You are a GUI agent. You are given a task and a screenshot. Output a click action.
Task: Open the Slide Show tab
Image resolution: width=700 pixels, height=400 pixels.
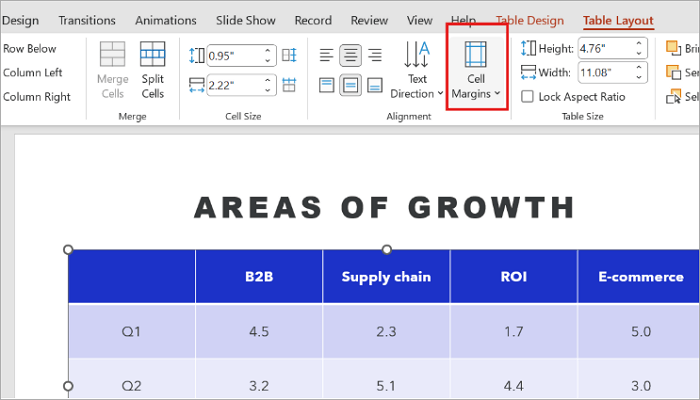[246, 21]
